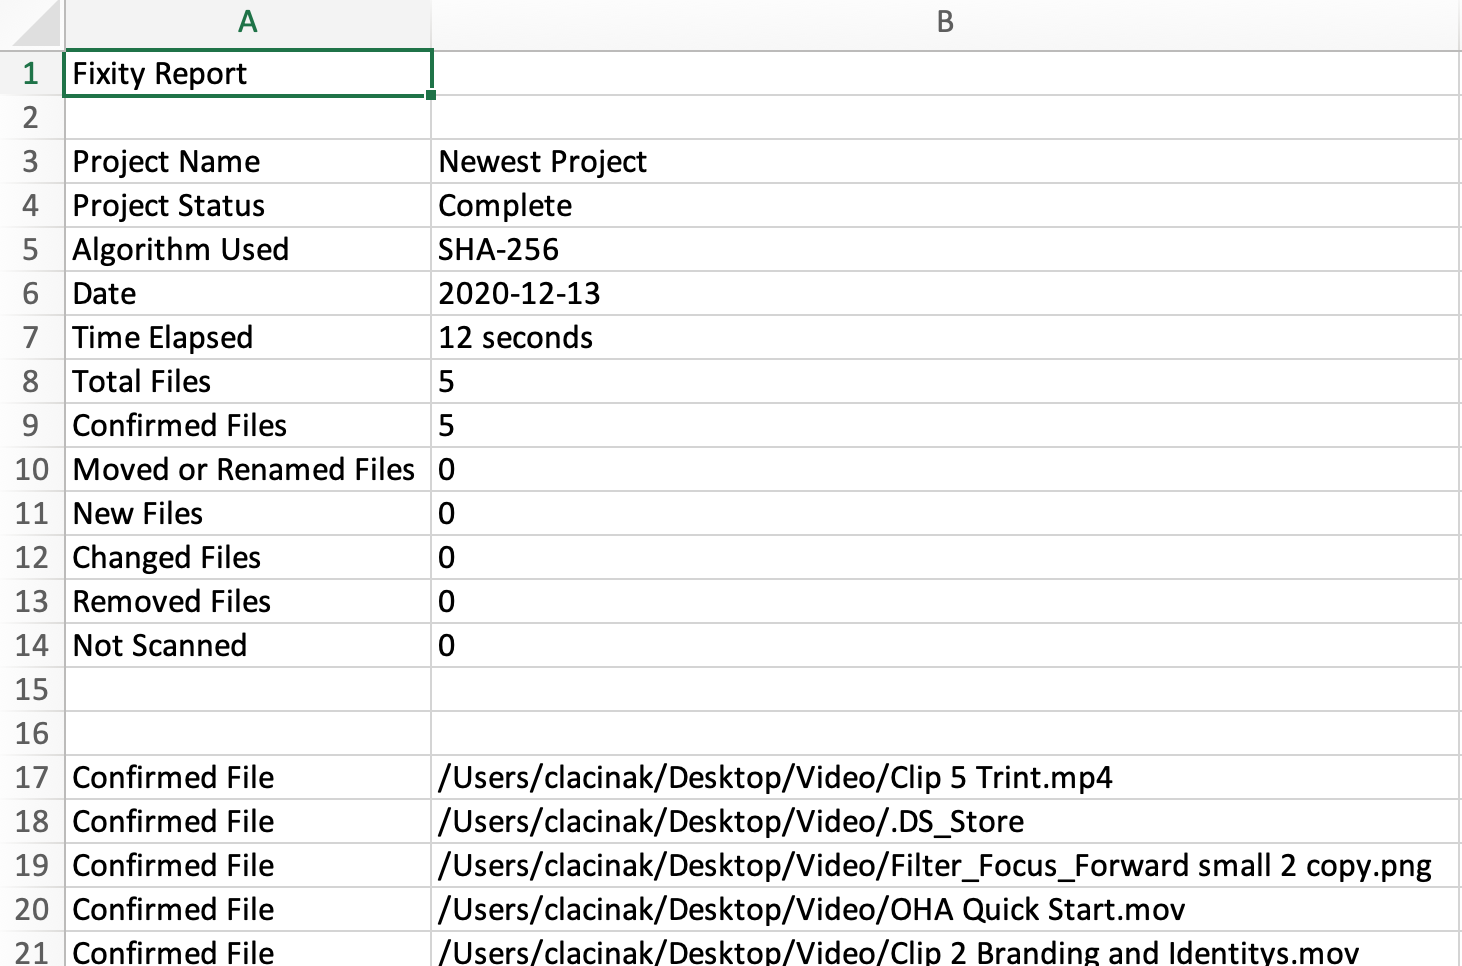The height and width of the screenshot is (966, 1462).
Task: Click the 'New Files' cell
Action: coord(248,513)
